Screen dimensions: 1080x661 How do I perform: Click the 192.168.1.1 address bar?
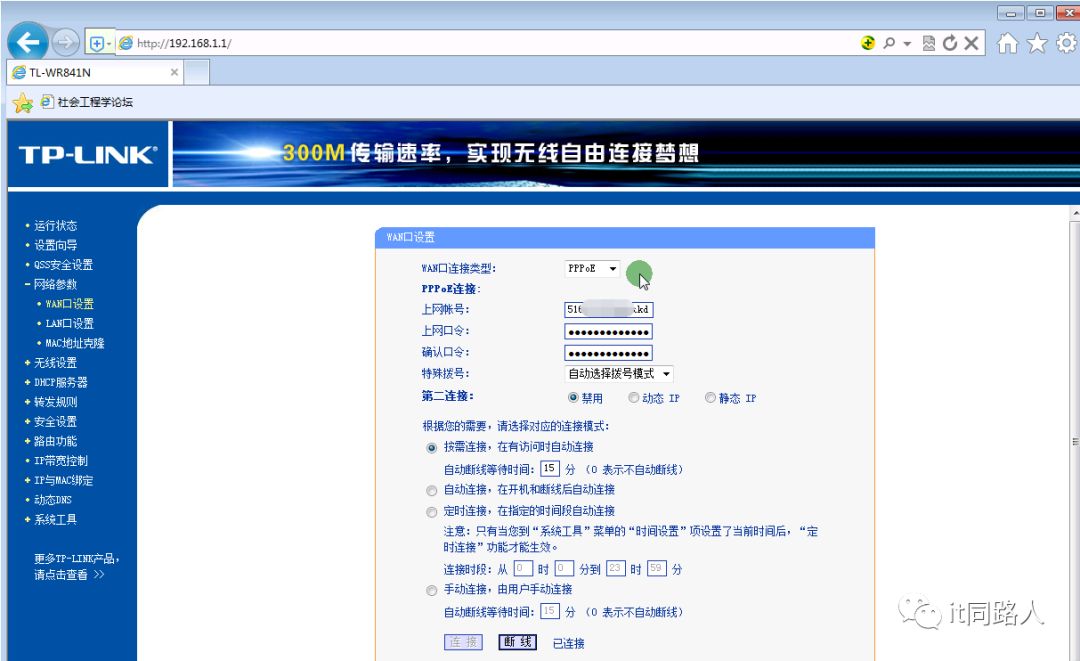pos(482,43)
